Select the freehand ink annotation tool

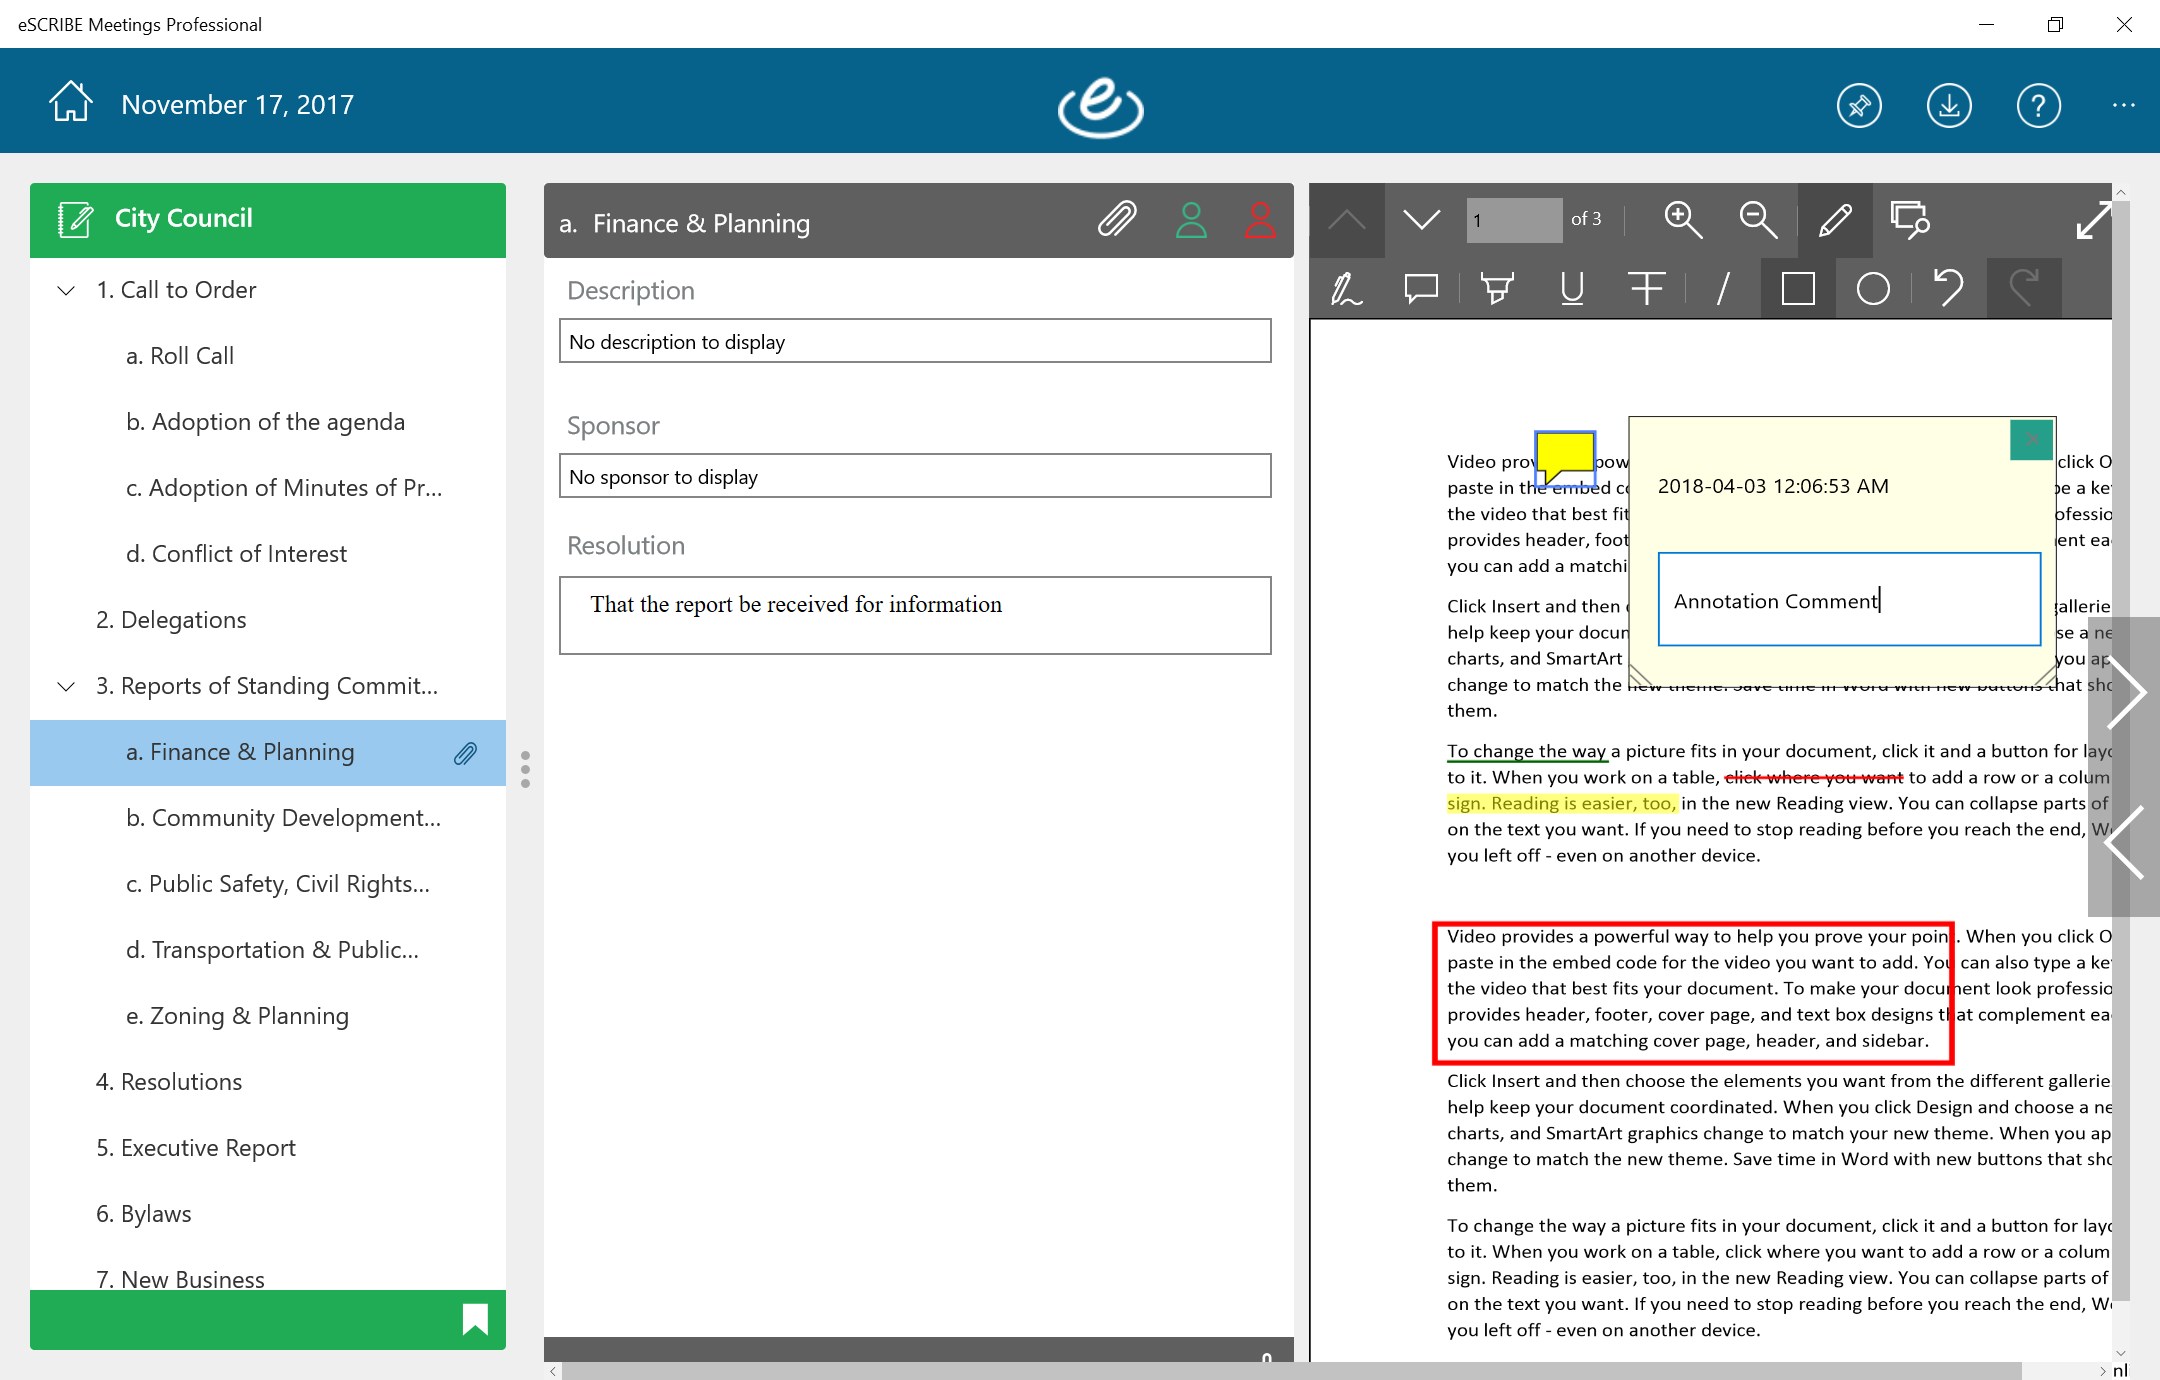pos(1346,289)
